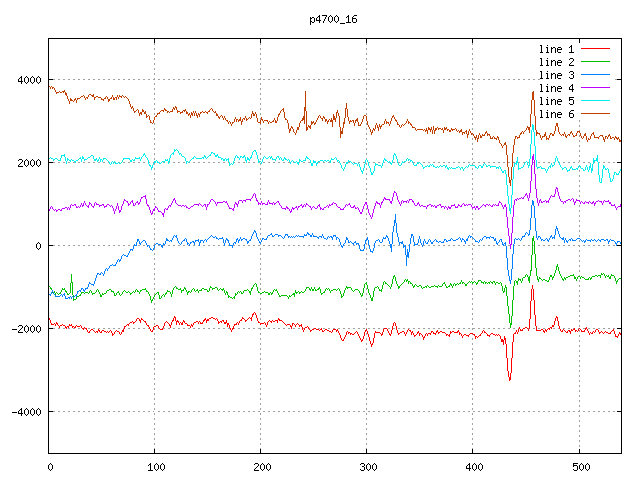Select the 'line 1' legend label
The image size is (640, 480).
556,49
